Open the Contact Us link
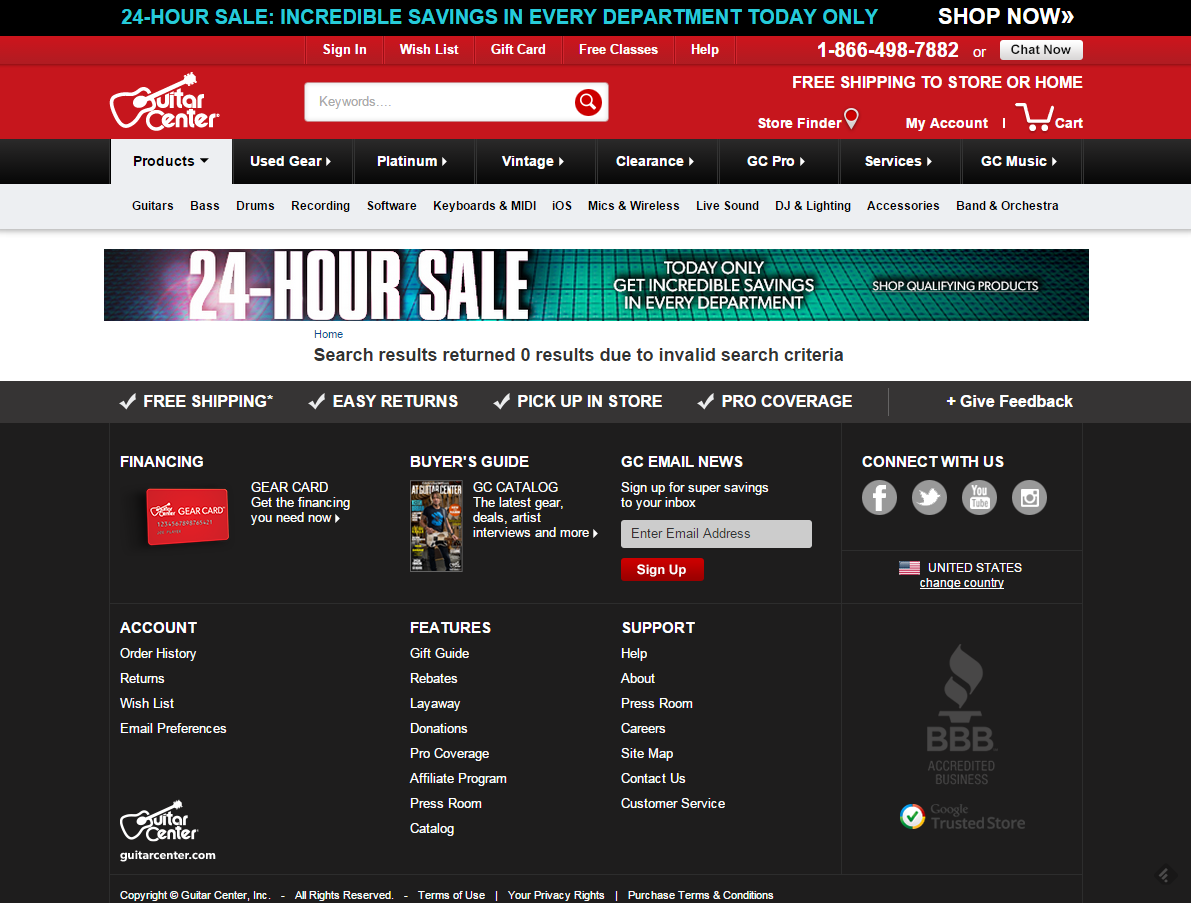Image resolution: width=1191 pixels, height=903 pixels. 653,778
